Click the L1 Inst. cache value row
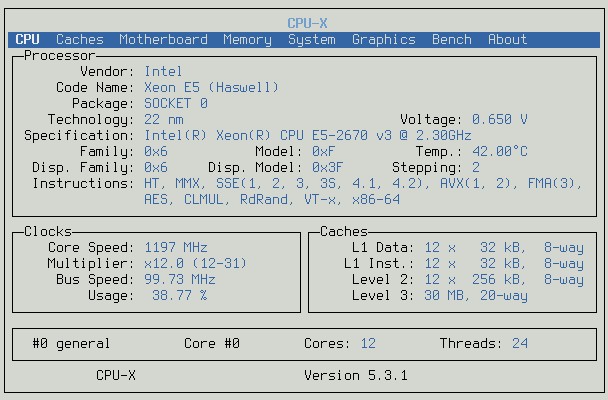This screenshot has height=400, width=608. (504, 264)
